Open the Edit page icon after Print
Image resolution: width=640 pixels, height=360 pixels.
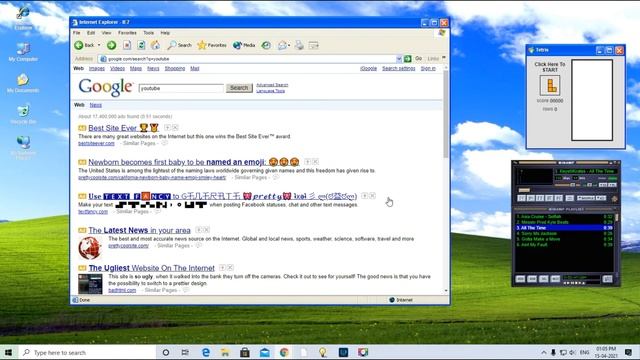tap(313, 45)
